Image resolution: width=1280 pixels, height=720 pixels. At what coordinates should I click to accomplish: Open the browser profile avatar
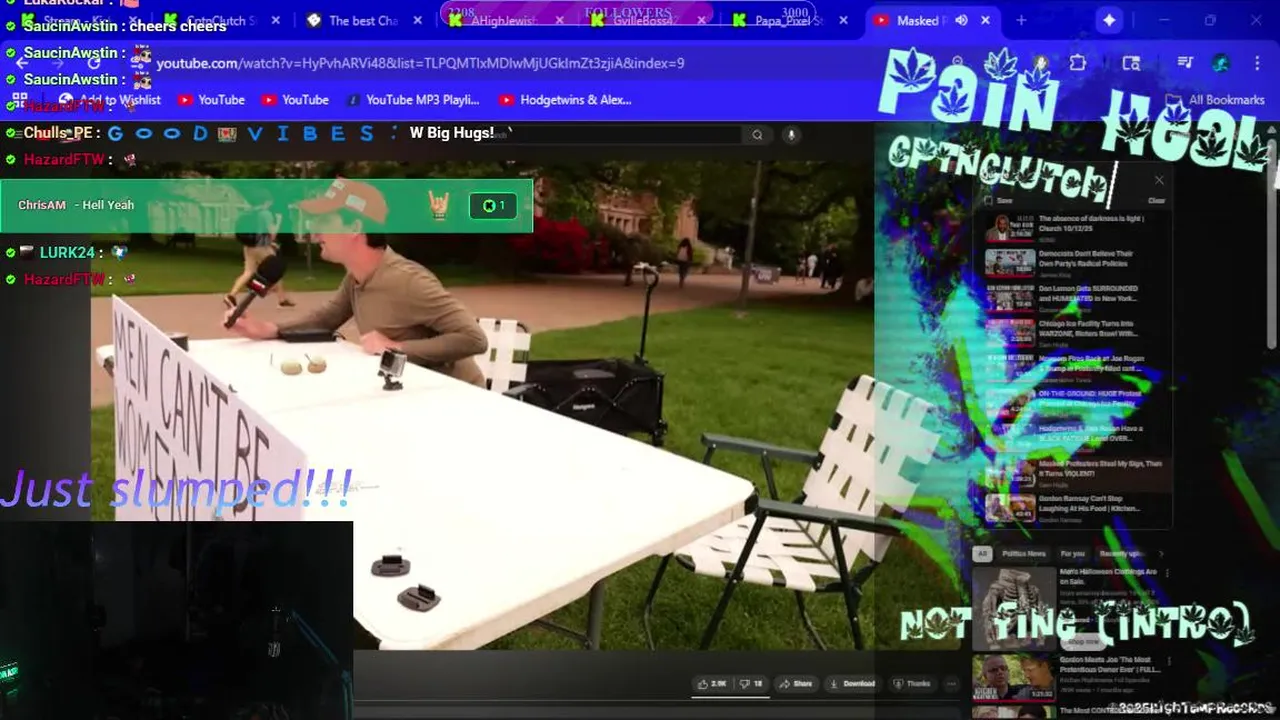point(1220,63)
